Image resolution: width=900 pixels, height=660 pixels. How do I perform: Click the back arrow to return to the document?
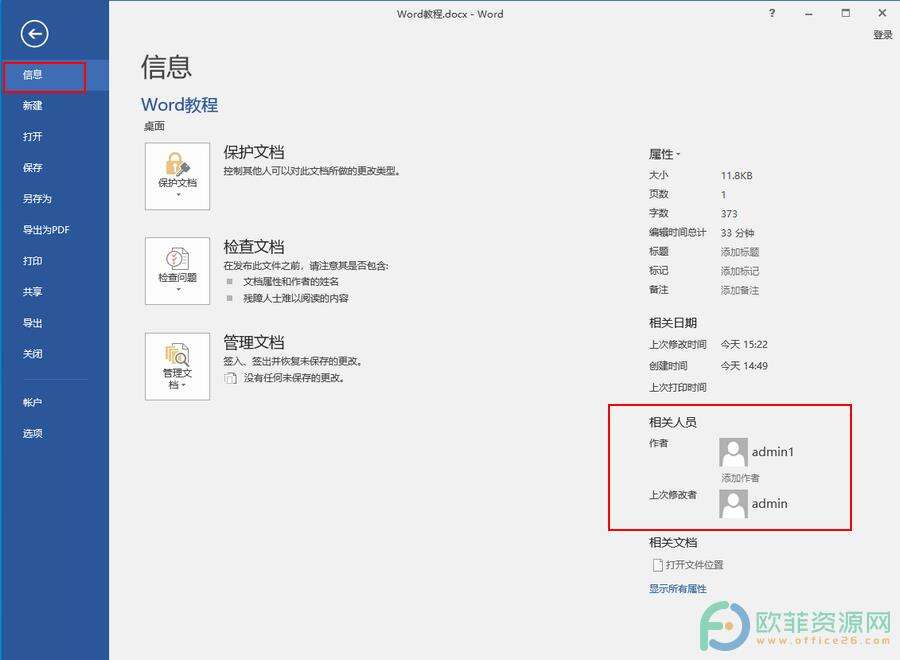tap(34, 34)
